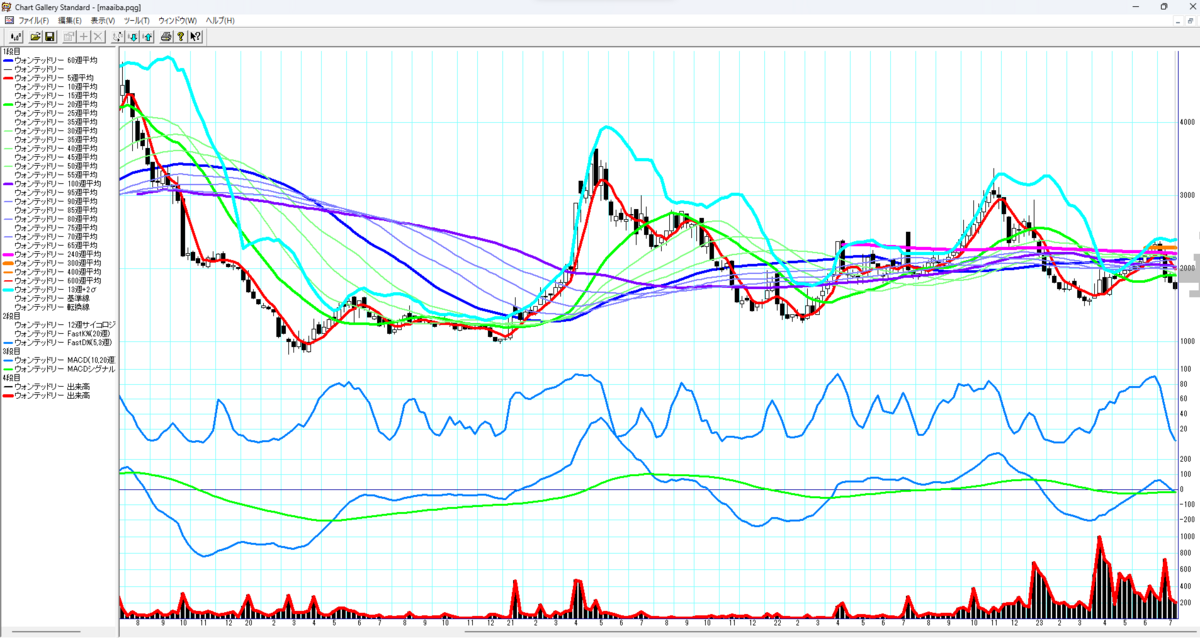1200x638 pixels.
Task: Click the purple swatch for 100週平均
Action: (8, 184)
